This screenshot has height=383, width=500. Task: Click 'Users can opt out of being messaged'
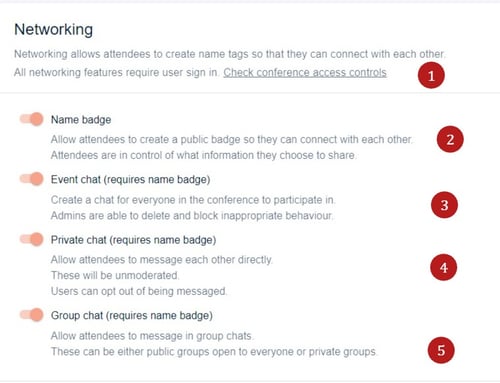pyautogui.click(x=139, y=291)
